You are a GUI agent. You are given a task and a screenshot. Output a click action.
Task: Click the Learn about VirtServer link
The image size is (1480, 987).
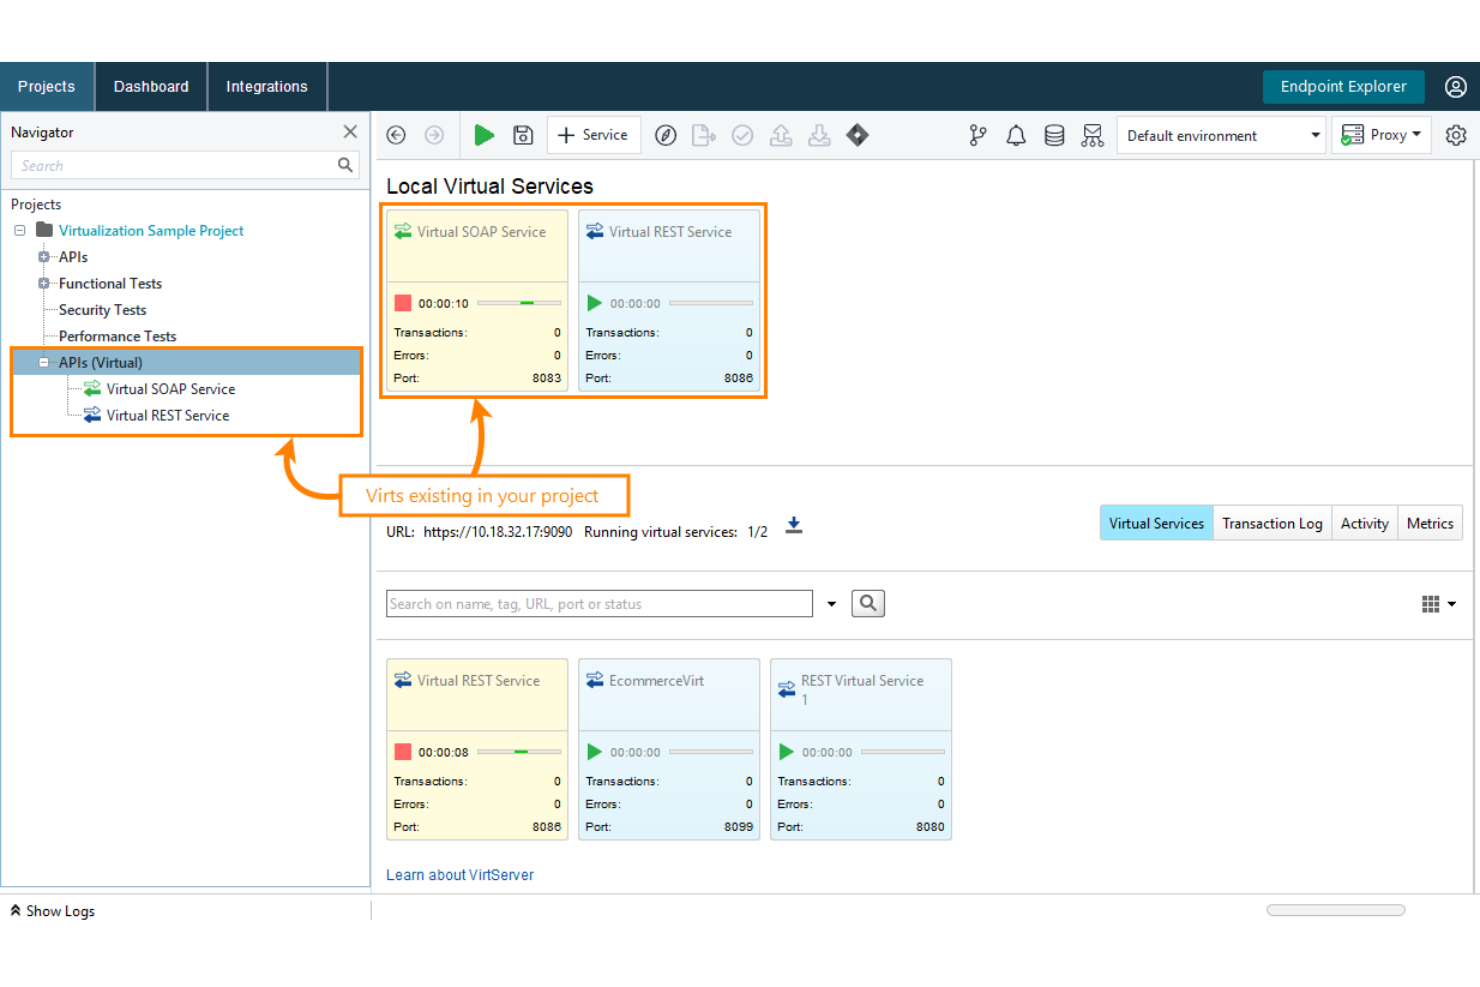459,874
